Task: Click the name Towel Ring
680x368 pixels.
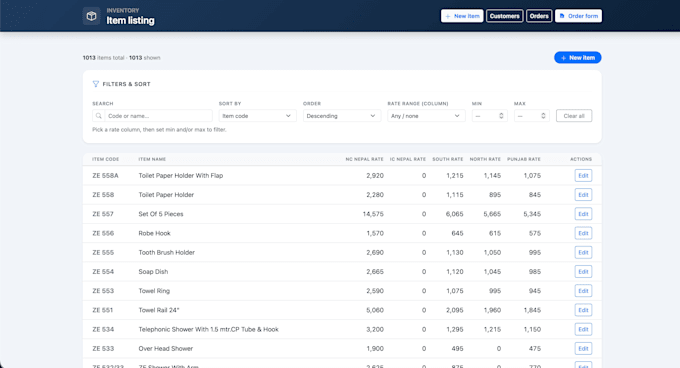Action: click(154, 291)
